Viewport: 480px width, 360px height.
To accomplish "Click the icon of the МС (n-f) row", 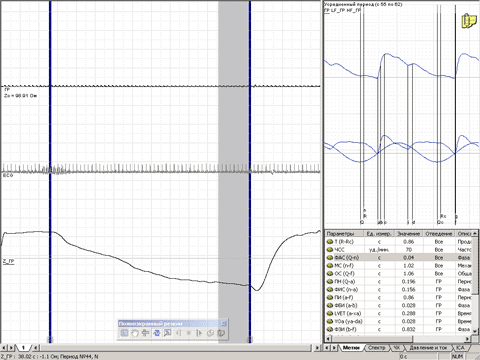I will click(x=330, y=266).
